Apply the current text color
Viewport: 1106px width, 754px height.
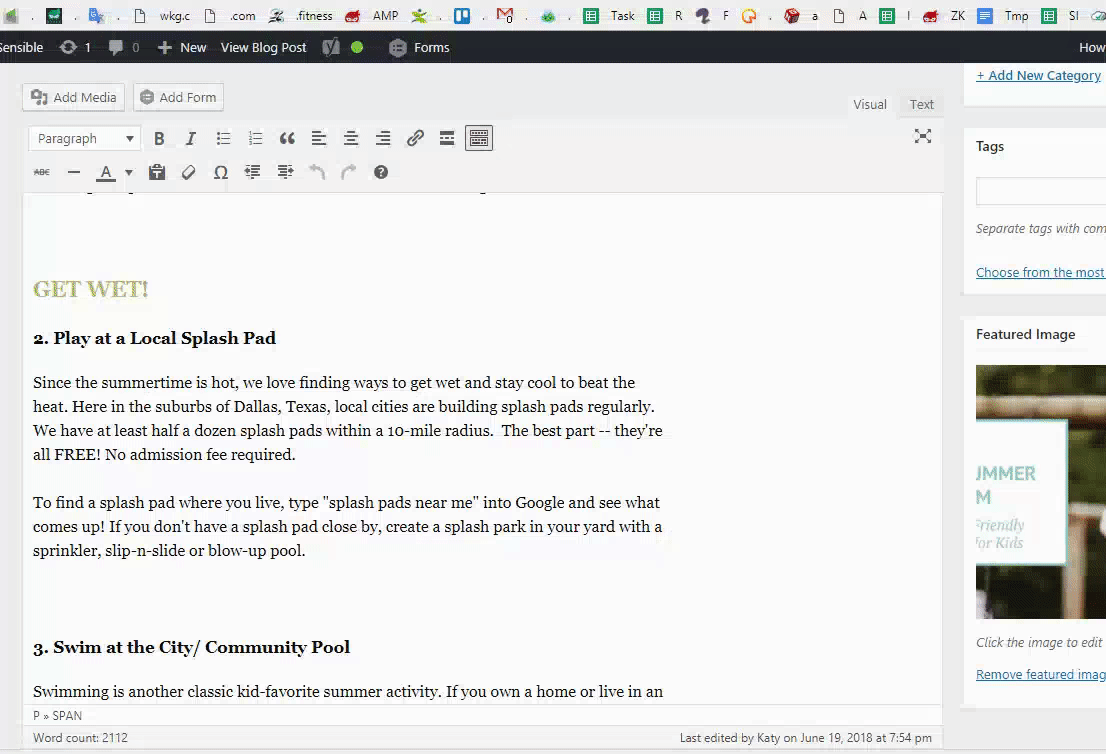click(x=106, y=172)
